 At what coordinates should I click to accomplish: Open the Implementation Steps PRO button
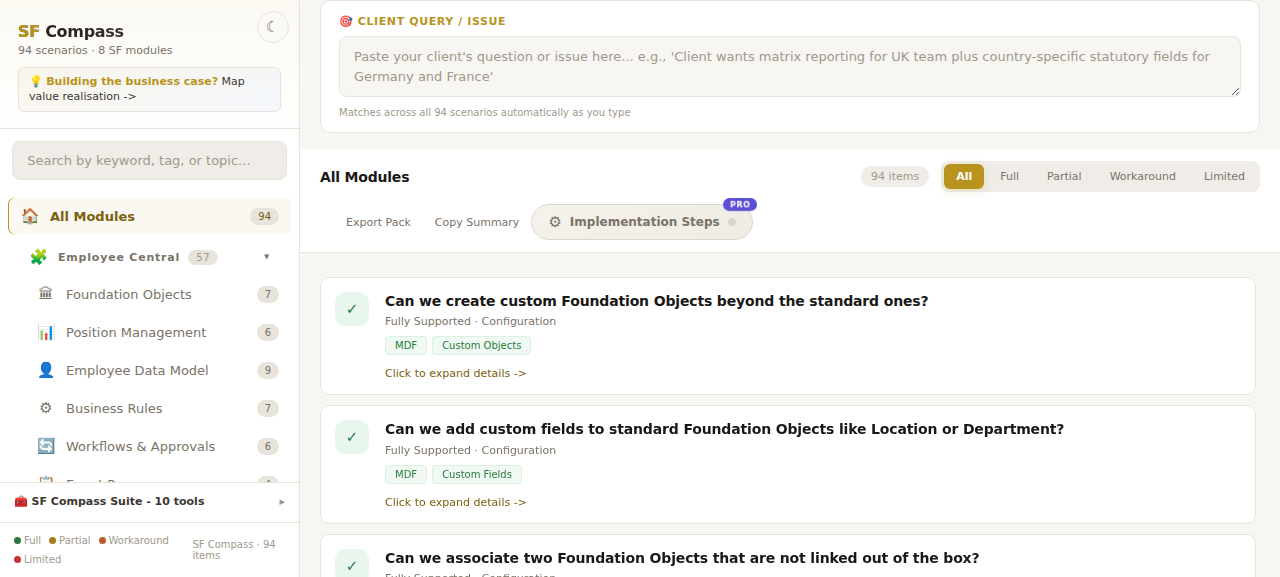click(642, 222)
